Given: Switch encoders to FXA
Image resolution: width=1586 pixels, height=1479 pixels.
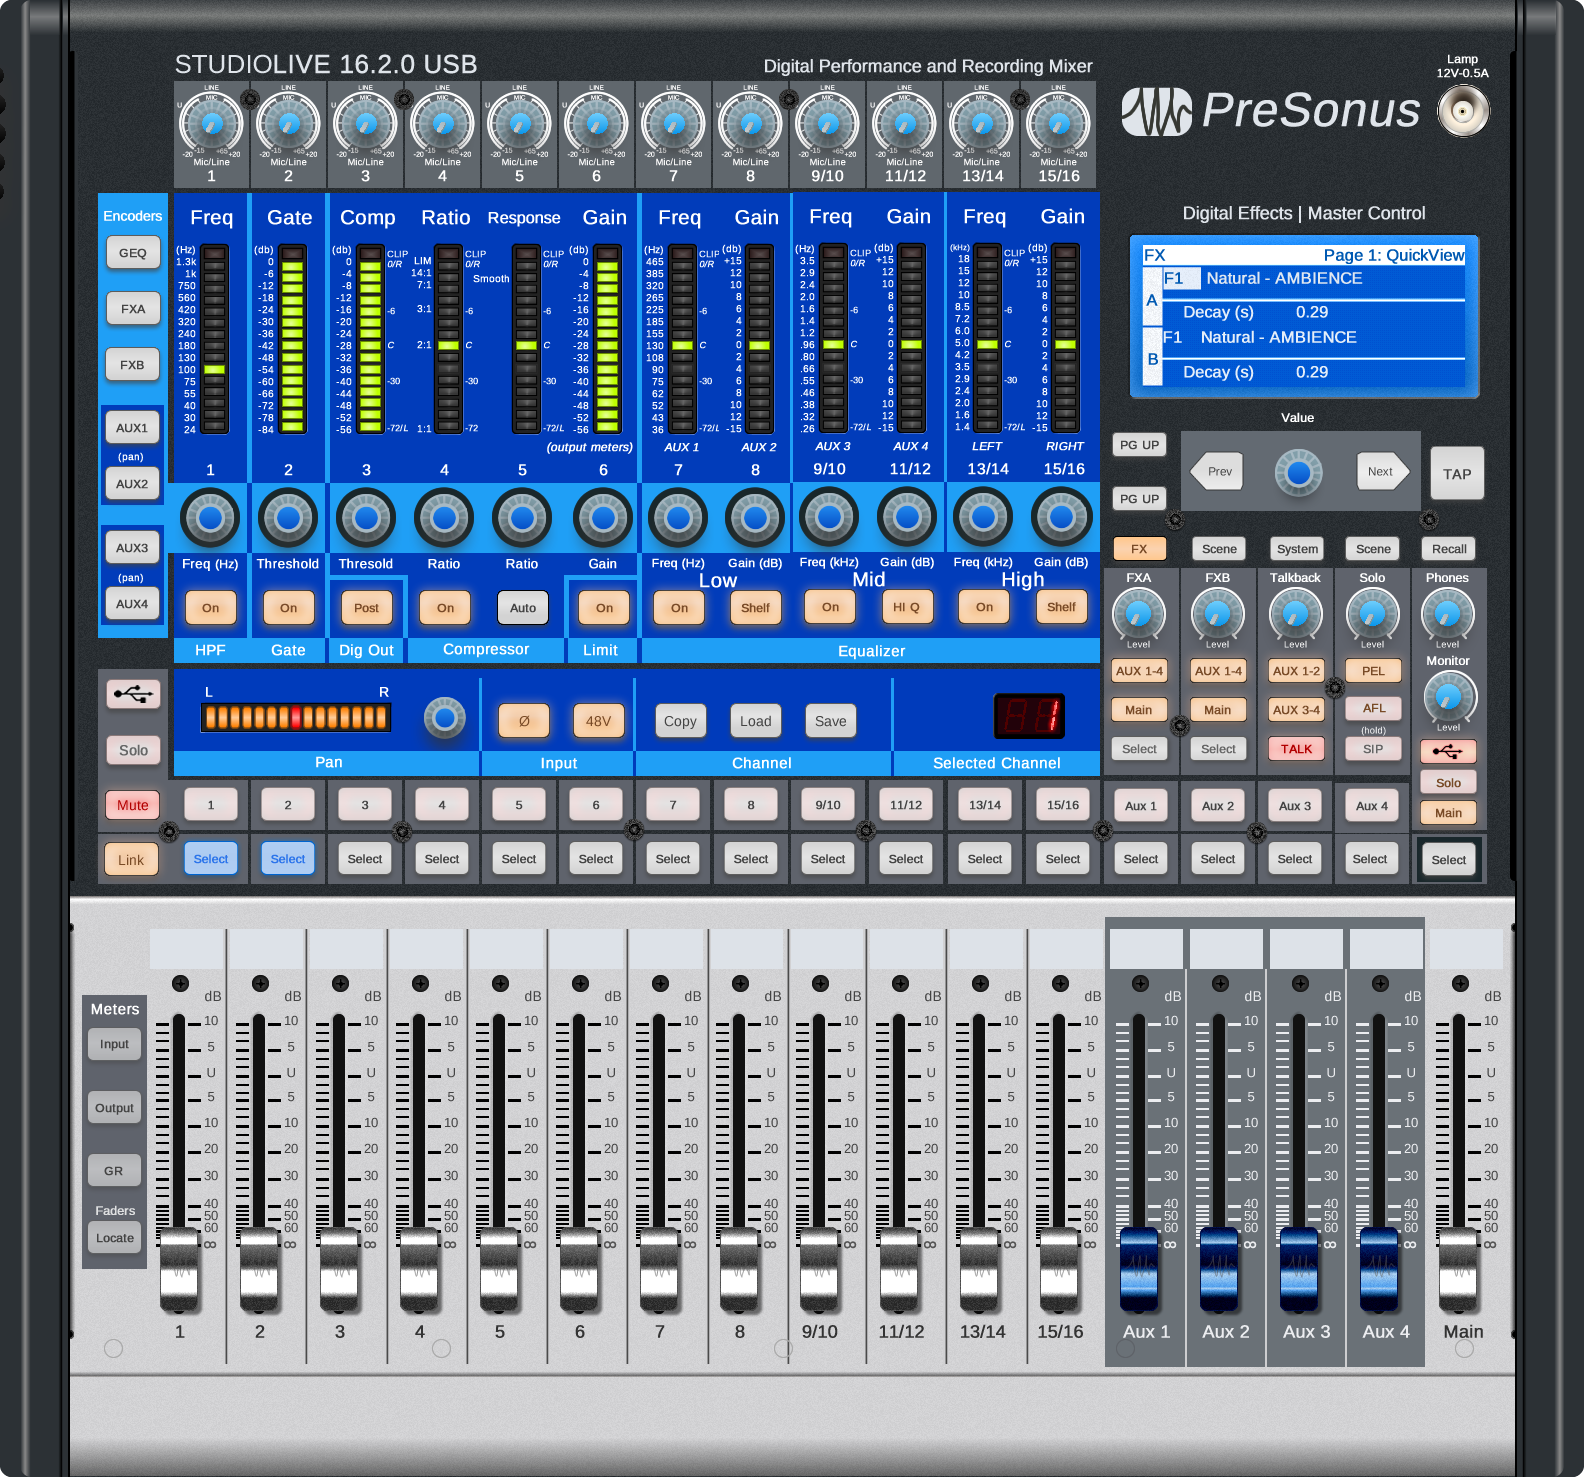Looking at the screenshot, I should (x=133, y=309).
